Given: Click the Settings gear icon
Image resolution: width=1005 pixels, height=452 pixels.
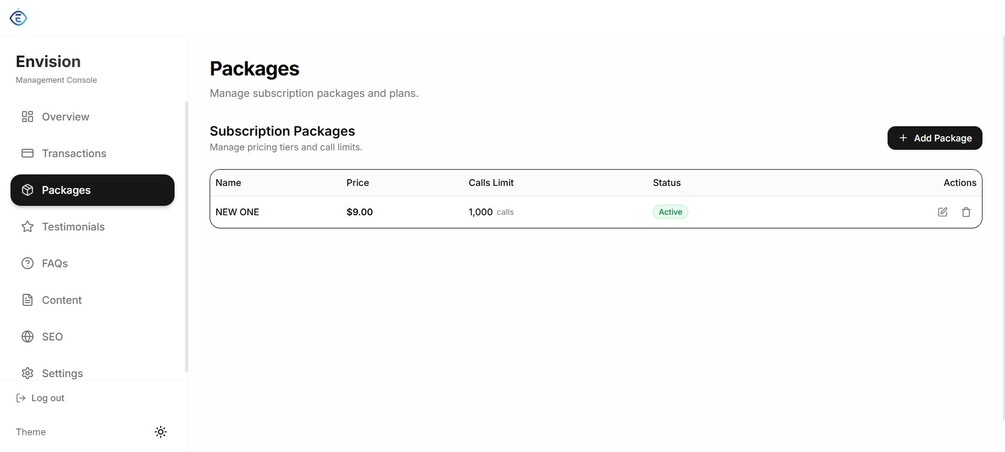Looking at the screenshot, I should (x=28, y=373).
